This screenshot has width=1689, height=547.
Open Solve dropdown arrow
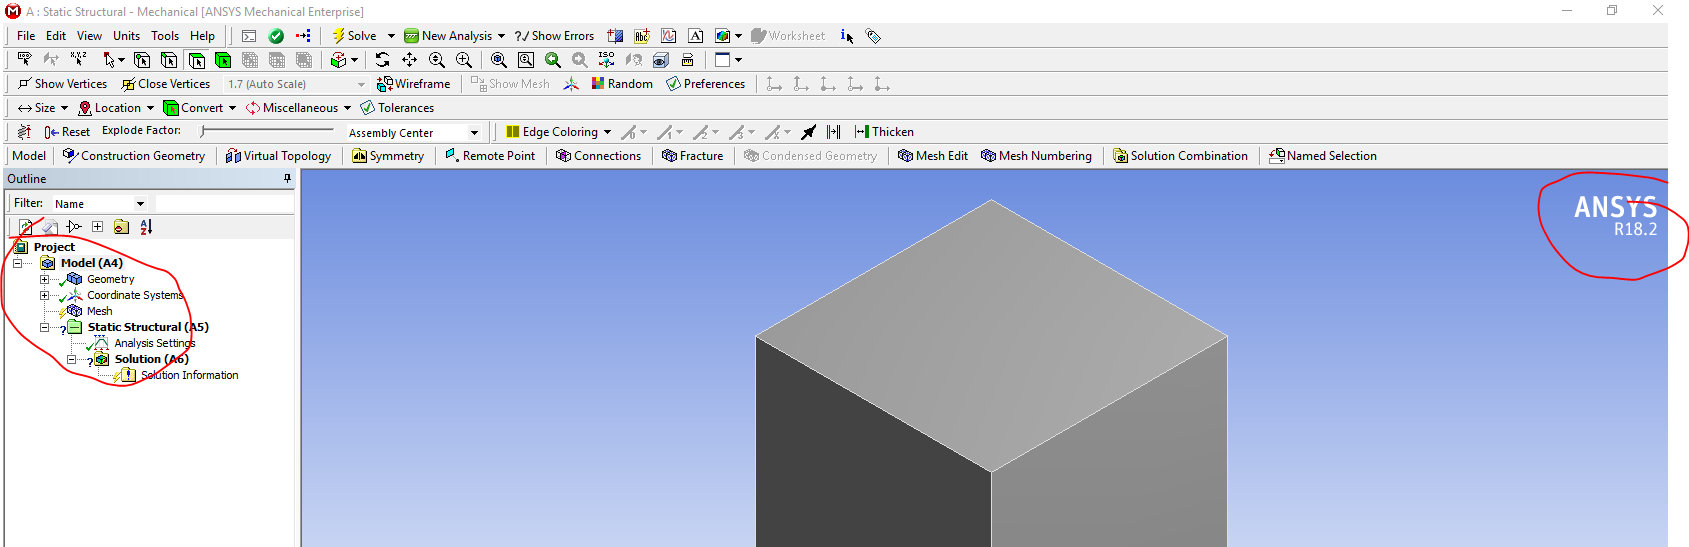pos(391,36)
